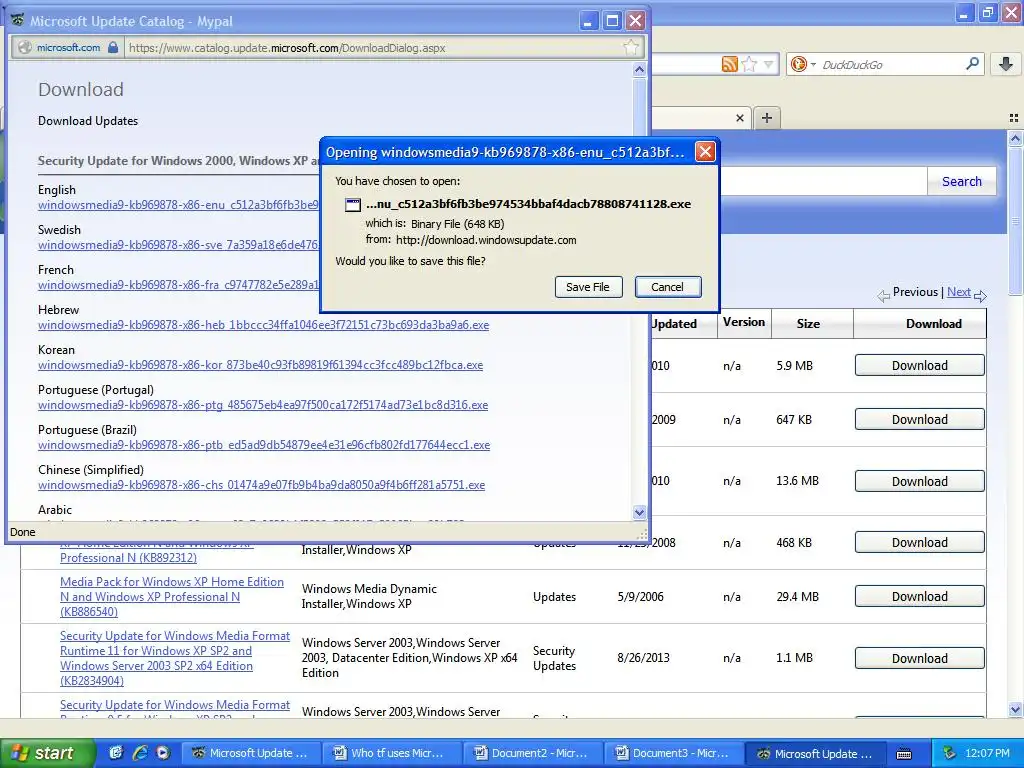Click the 12:07 PM taskbar clock
1024x768 pixels.
click(987, 753)
